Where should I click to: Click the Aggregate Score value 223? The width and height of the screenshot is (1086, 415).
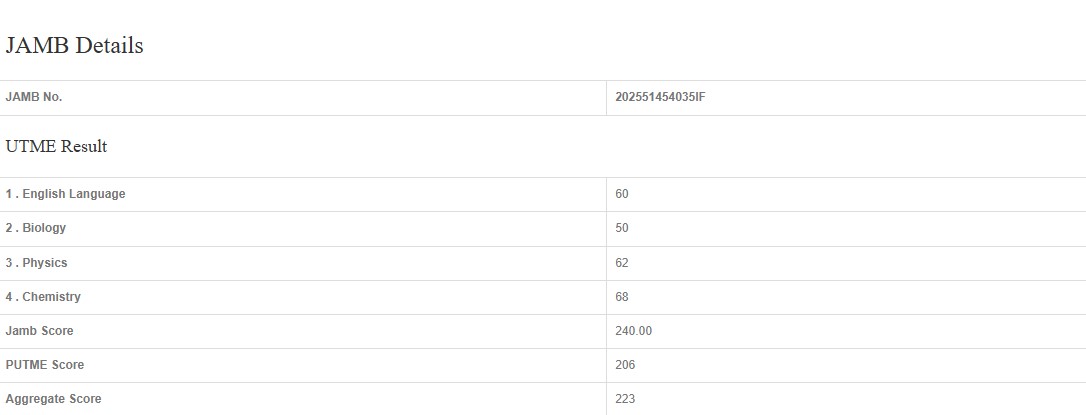click(625, 399)
